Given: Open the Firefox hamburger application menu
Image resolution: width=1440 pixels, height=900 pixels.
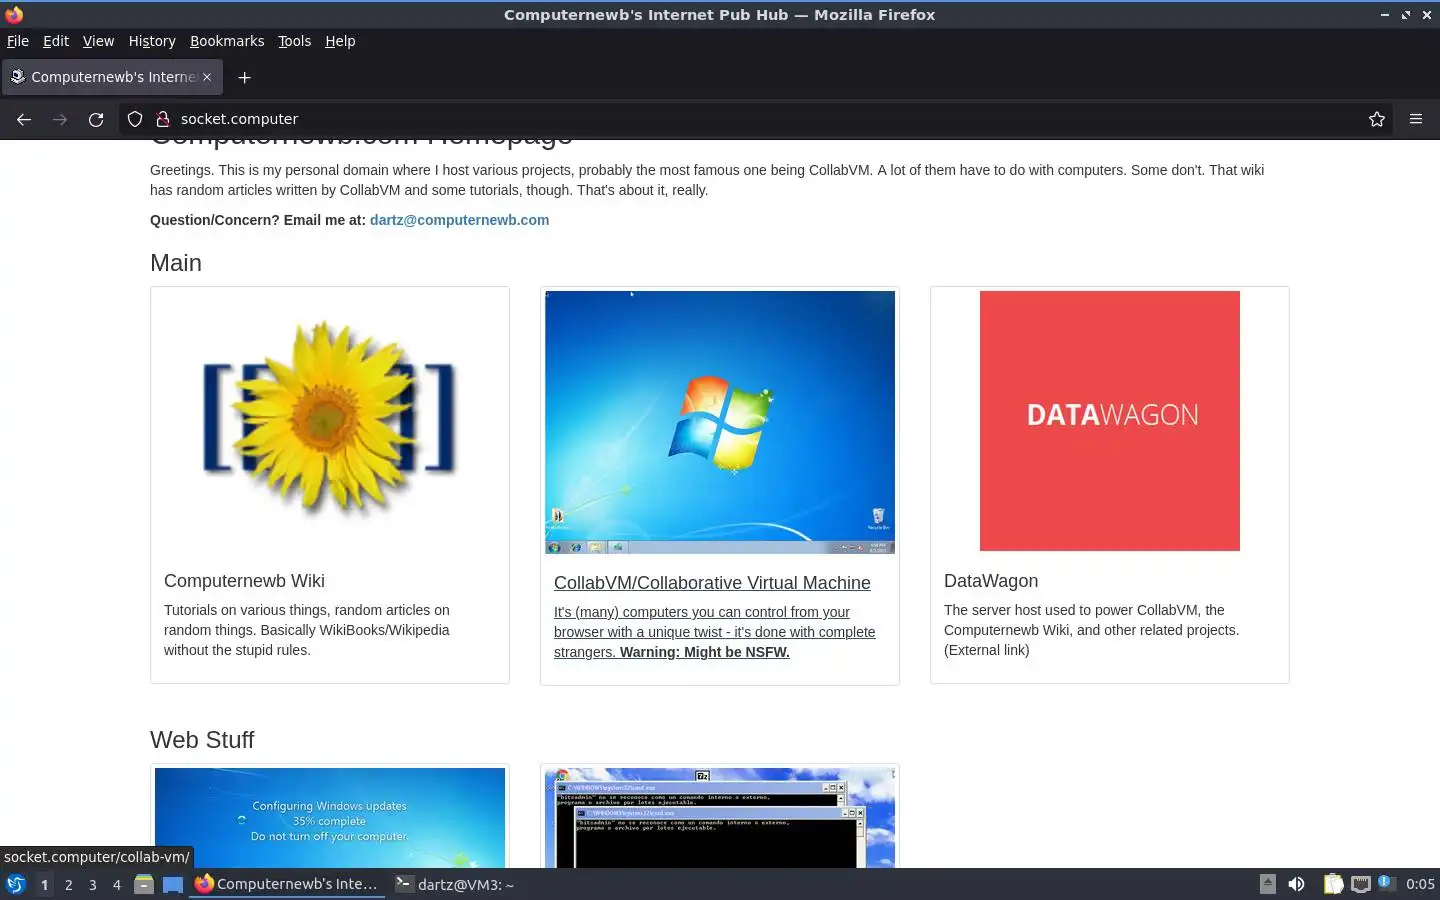Looking at the screenshot, I should click(1416, 119).
